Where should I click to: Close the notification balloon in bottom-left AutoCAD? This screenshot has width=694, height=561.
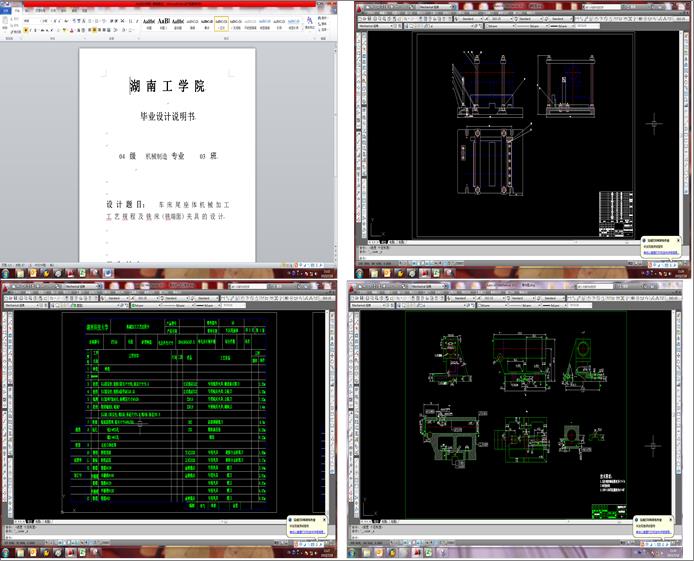tap(324, 519)
